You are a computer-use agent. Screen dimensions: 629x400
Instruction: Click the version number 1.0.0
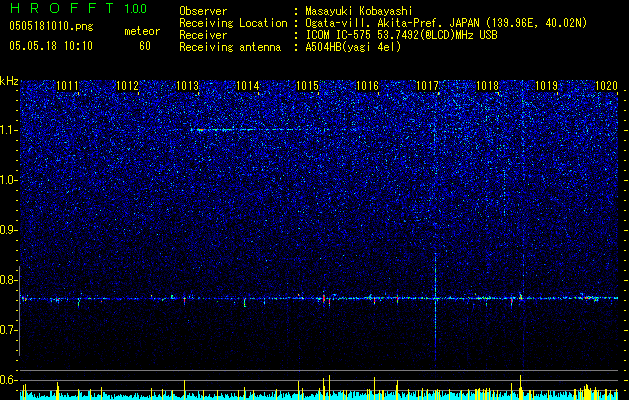pyautogui.click(x=136, y=8)
